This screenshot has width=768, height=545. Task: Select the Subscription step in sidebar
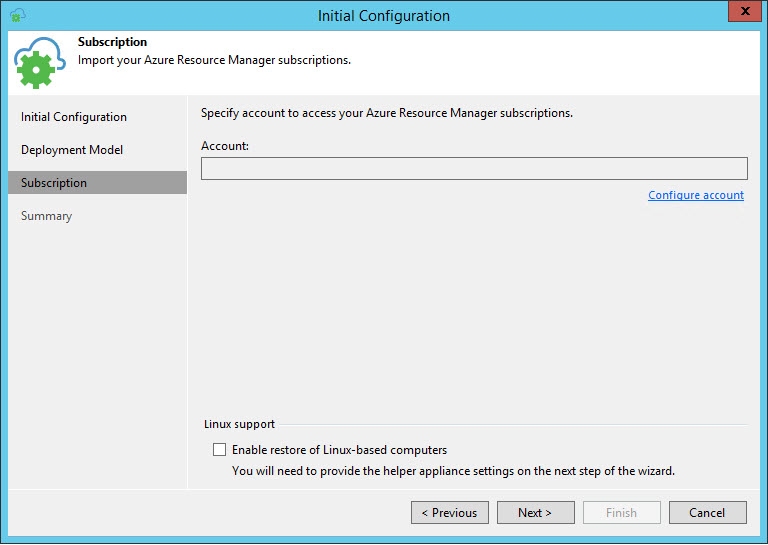click(97, 183)
